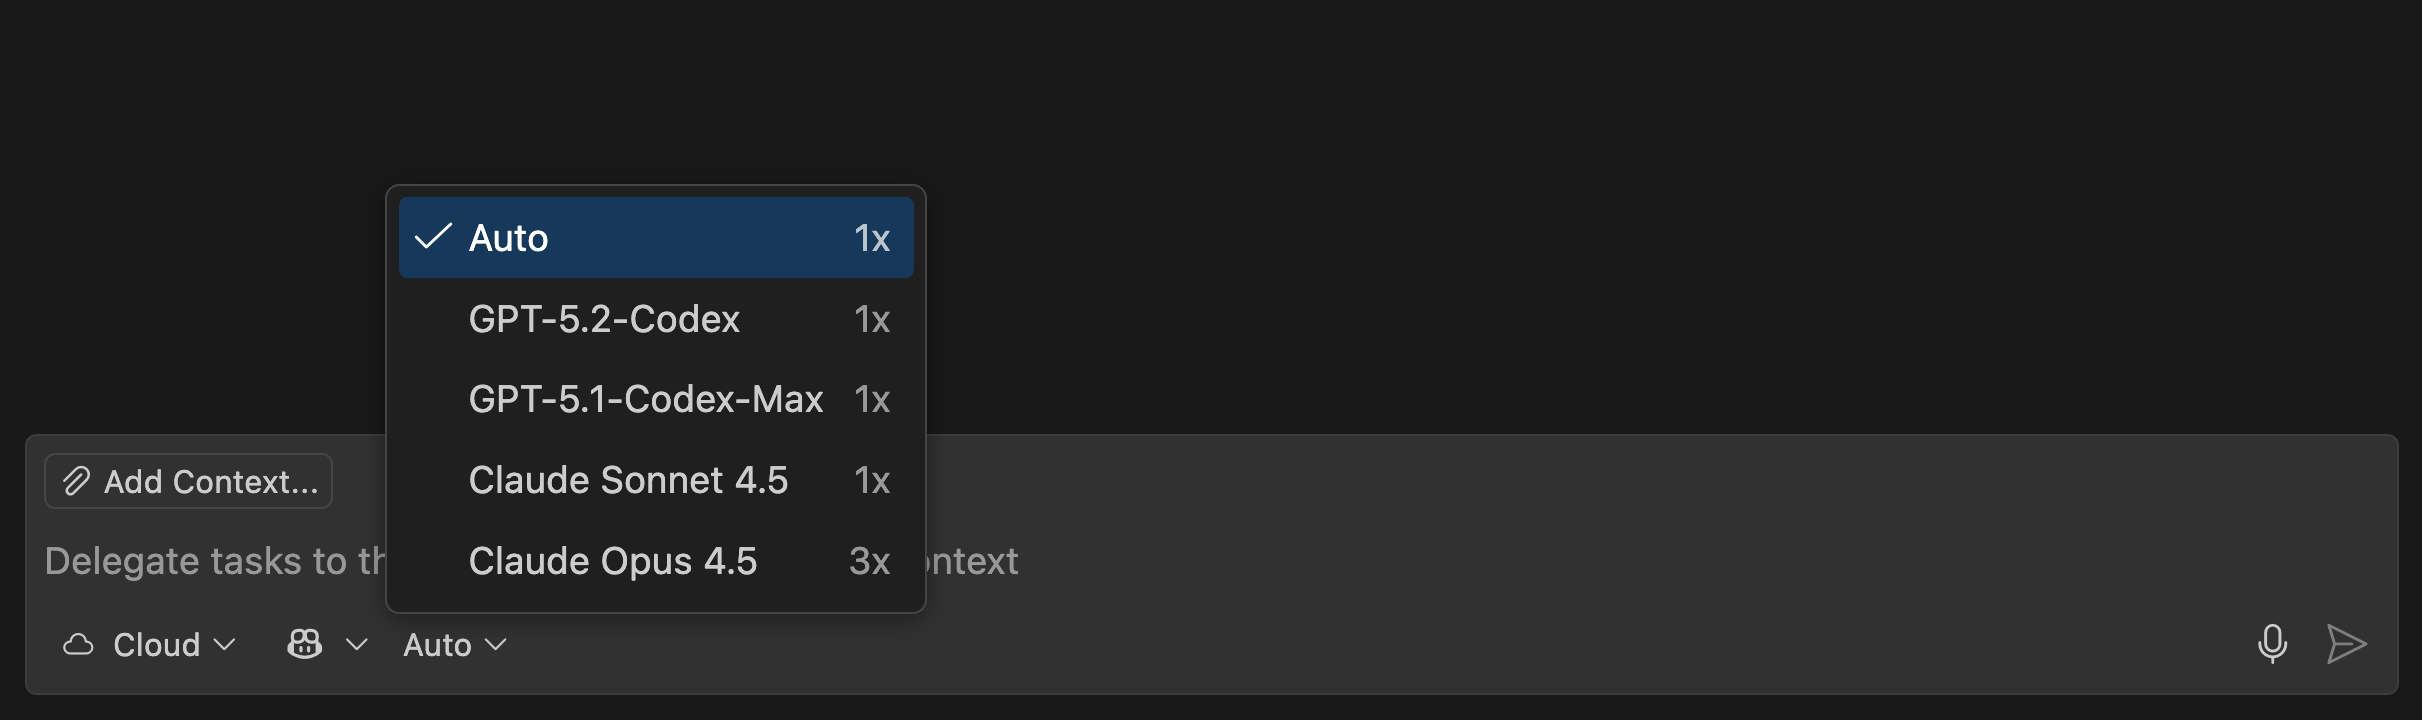Click the paperclip icon on Add Context
Image resolution: width=2422 pixels, height=720 pixels.
click(x=76, y=481)
